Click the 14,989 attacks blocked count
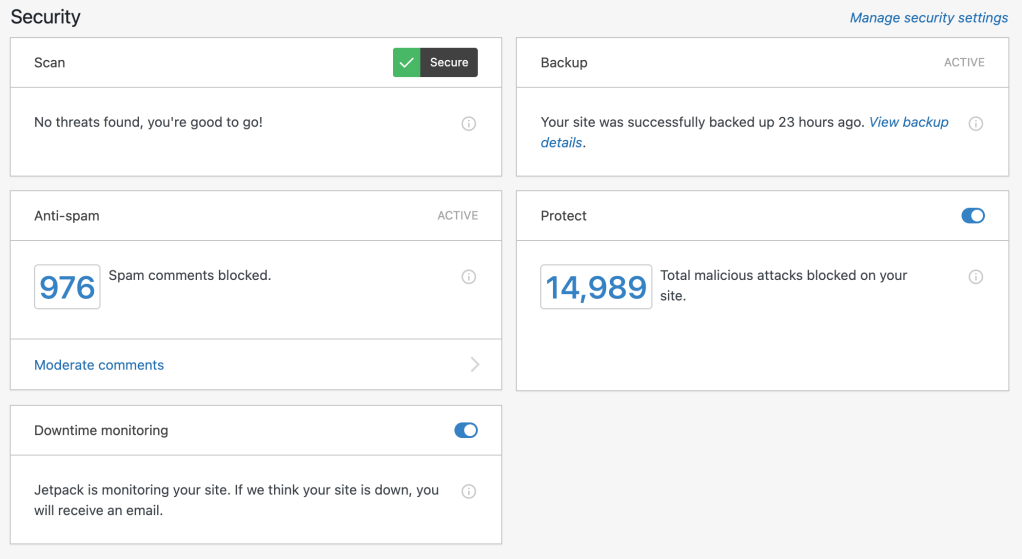Image resolution: width=1022 pixels, height=559 pixels. (x=596, y=287)
